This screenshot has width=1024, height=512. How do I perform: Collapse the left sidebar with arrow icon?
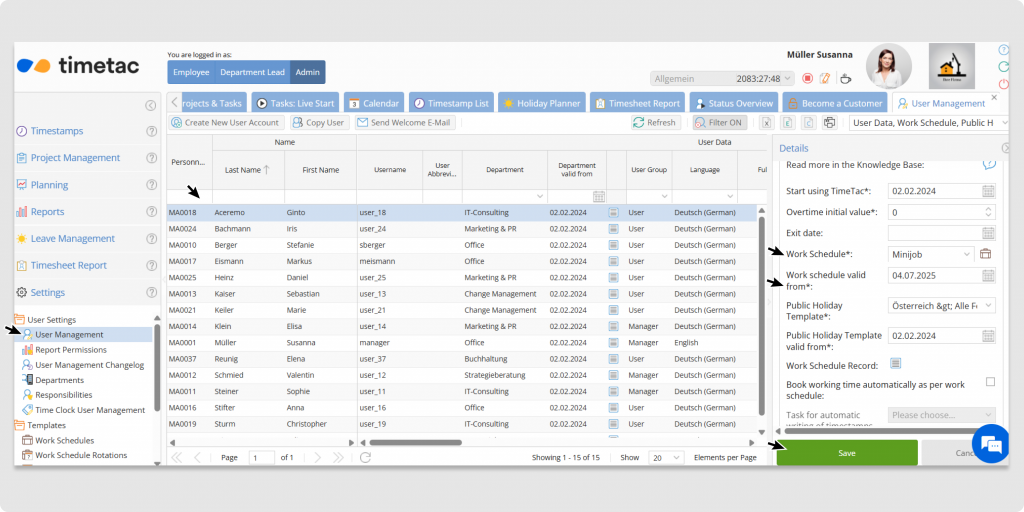(x=150, y=105)
